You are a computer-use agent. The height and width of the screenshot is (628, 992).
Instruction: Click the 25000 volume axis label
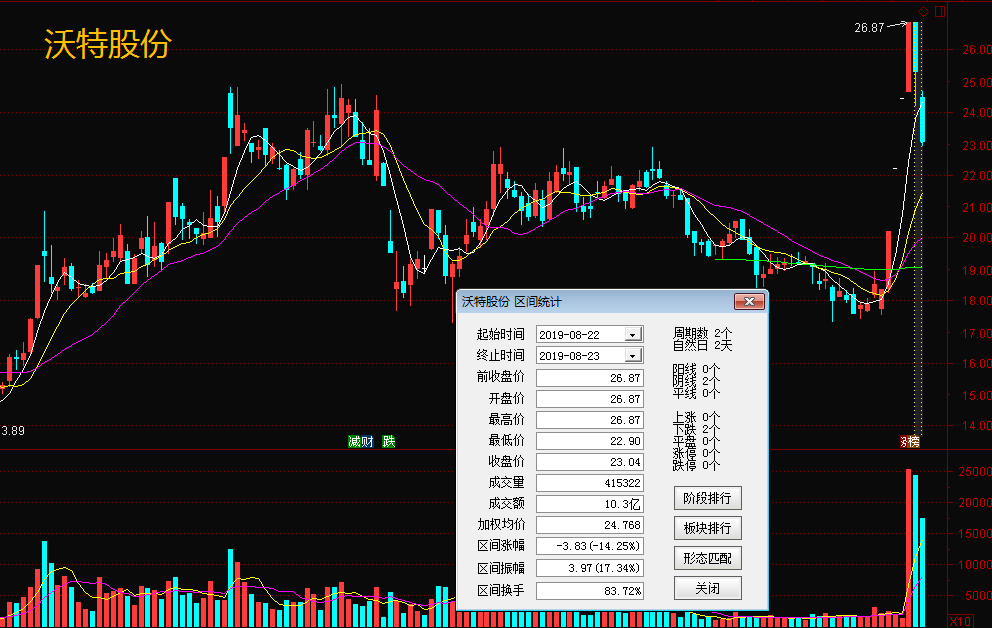click(x=975, y=472)
